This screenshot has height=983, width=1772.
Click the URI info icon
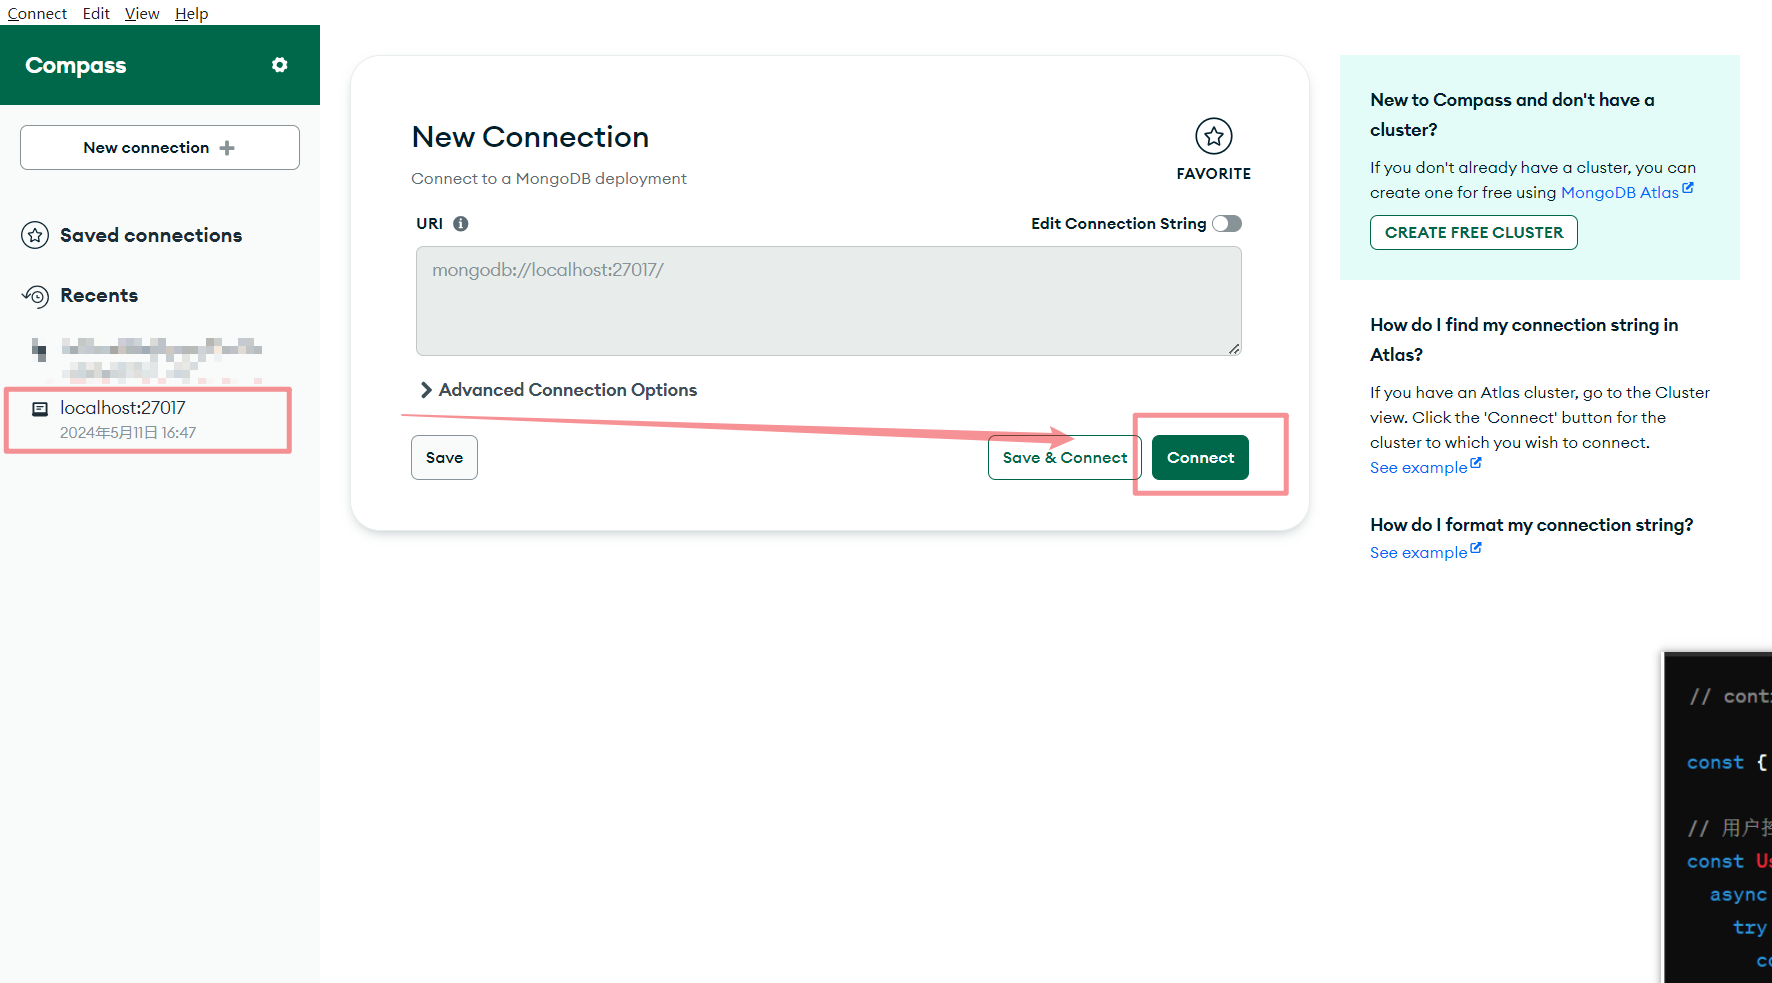pyautogui.click(x=461, y=224)
